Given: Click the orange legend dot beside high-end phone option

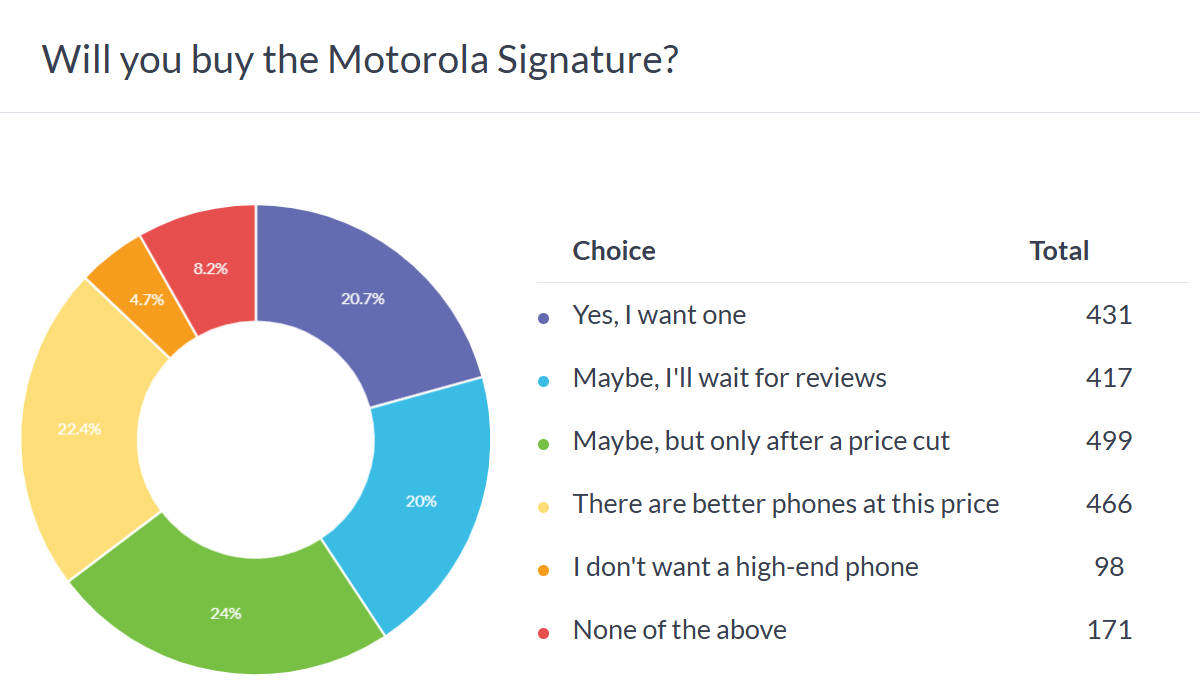Looking at the screenshot, I should pyautogui.click(x=544, y=570).
